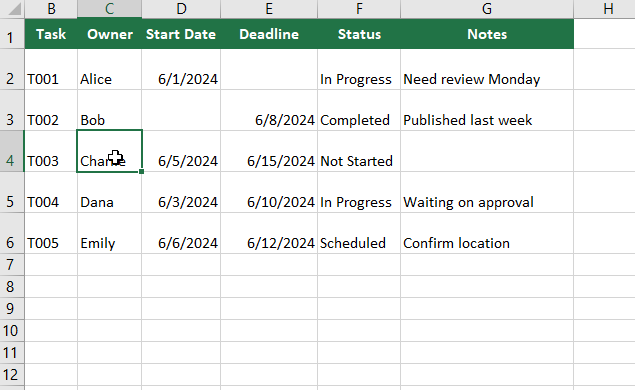Click the Select All corner triangle

coord(13,9)
